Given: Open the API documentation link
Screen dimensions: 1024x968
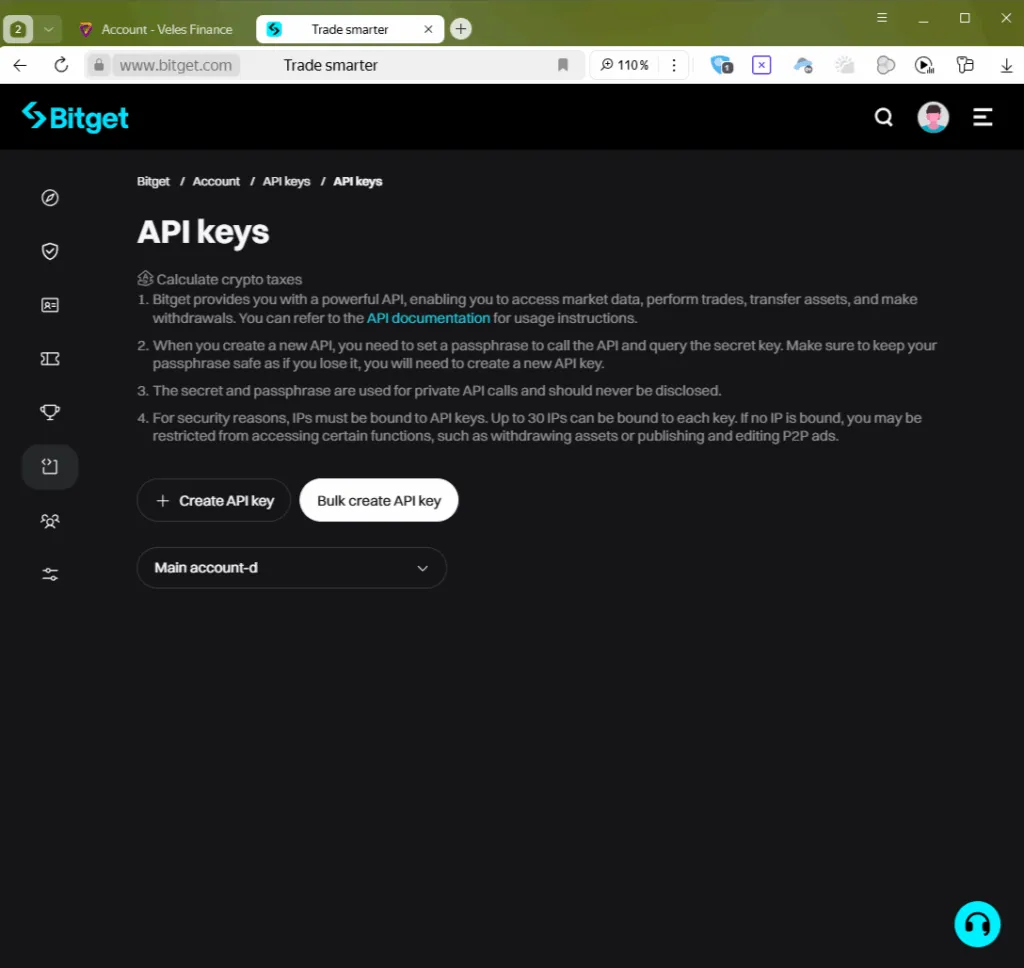Looking at the screenshot, I should (428, 318).
